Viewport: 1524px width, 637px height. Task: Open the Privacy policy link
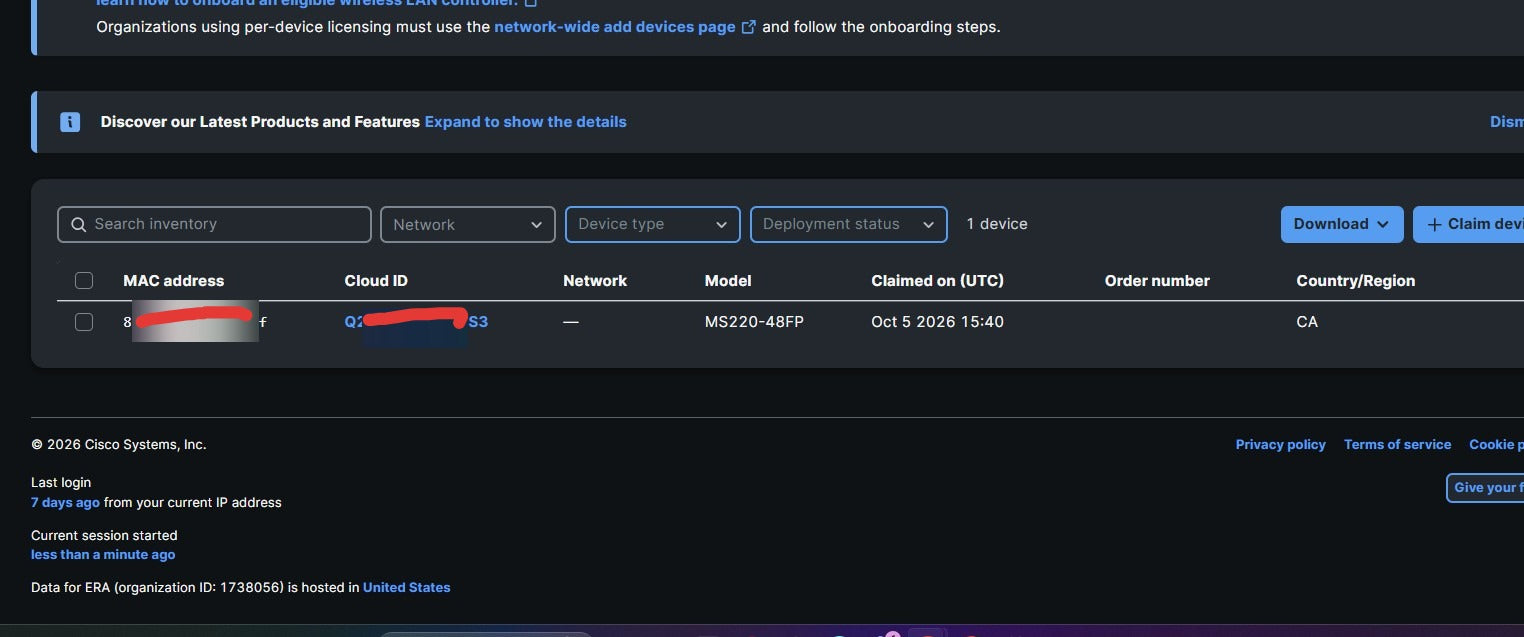click(x=1281, y=445)
